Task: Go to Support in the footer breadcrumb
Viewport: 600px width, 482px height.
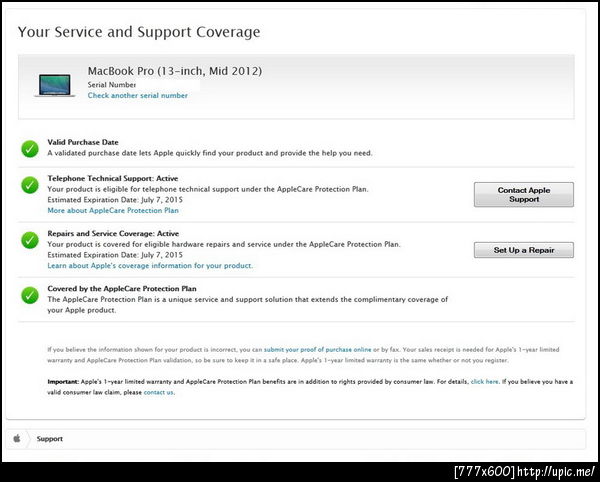Action: [x=50, y=439]
